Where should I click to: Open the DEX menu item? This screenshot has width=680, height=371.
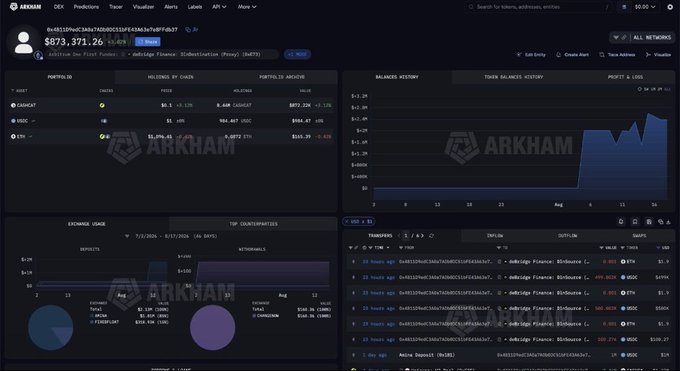[x=59, y=7]
